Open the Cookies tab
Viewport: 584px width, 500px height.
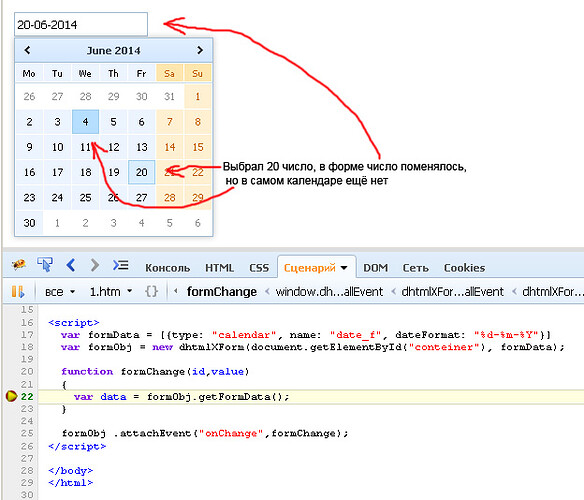(464, 268)
